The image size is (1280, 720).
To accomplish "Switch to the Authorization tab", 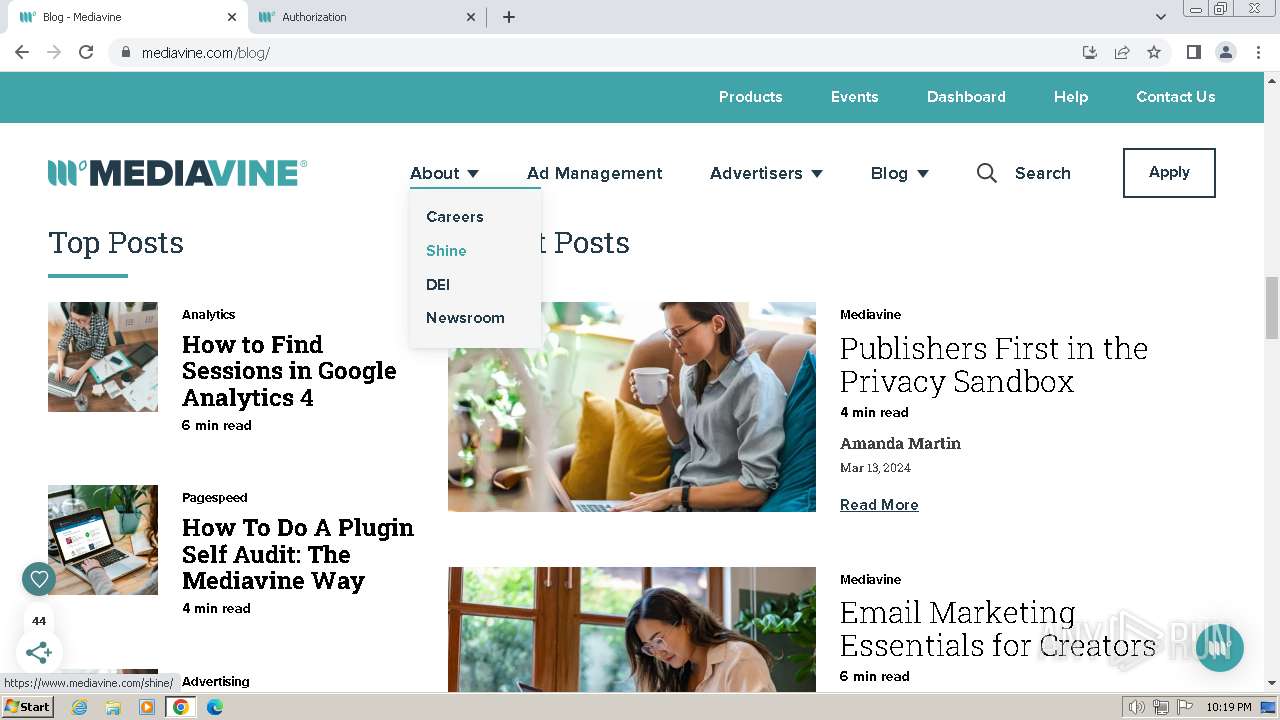I will tap(365, 17).
